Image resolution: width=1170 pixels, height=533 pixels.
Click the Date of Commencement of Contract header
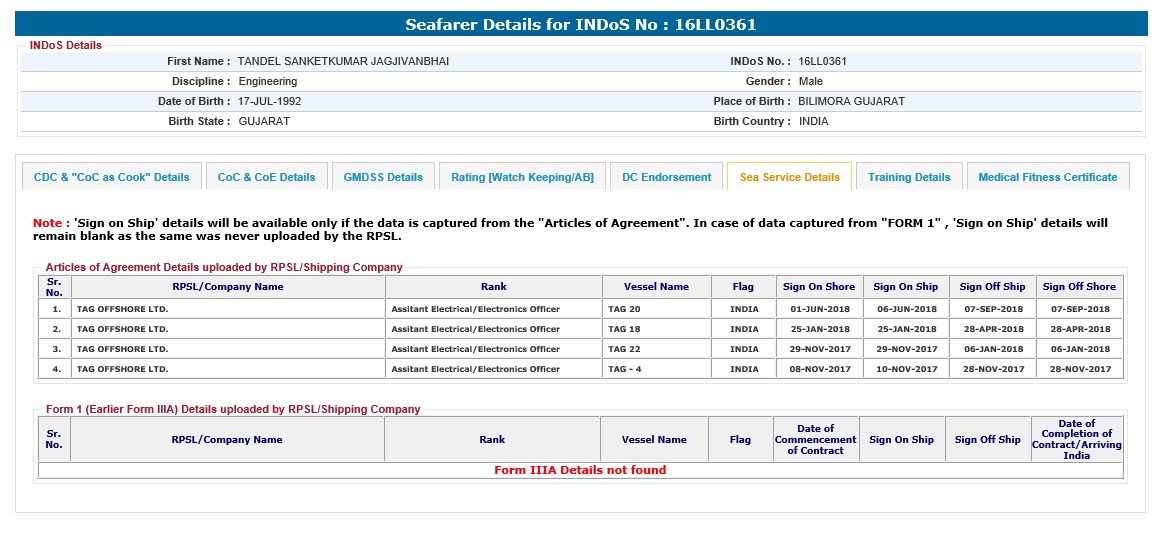click(815, 439)
